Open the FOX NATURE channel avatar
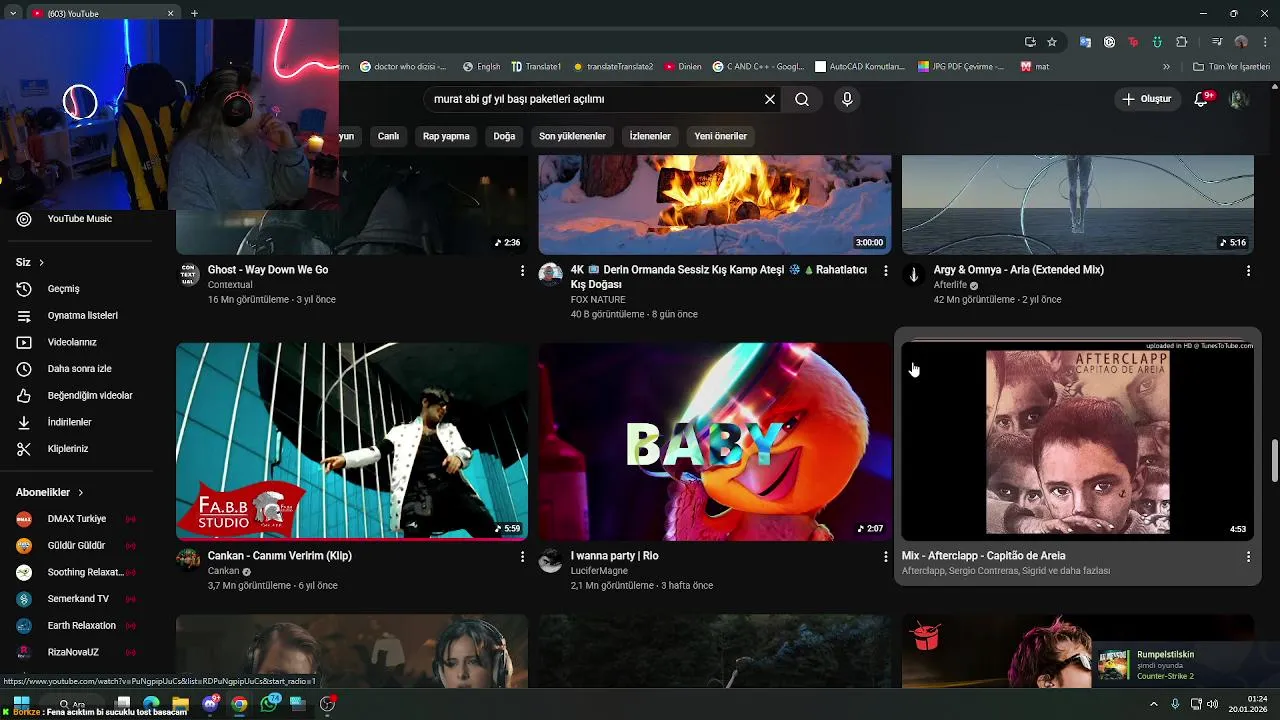 pyautogui.click(x=550, y=274)
